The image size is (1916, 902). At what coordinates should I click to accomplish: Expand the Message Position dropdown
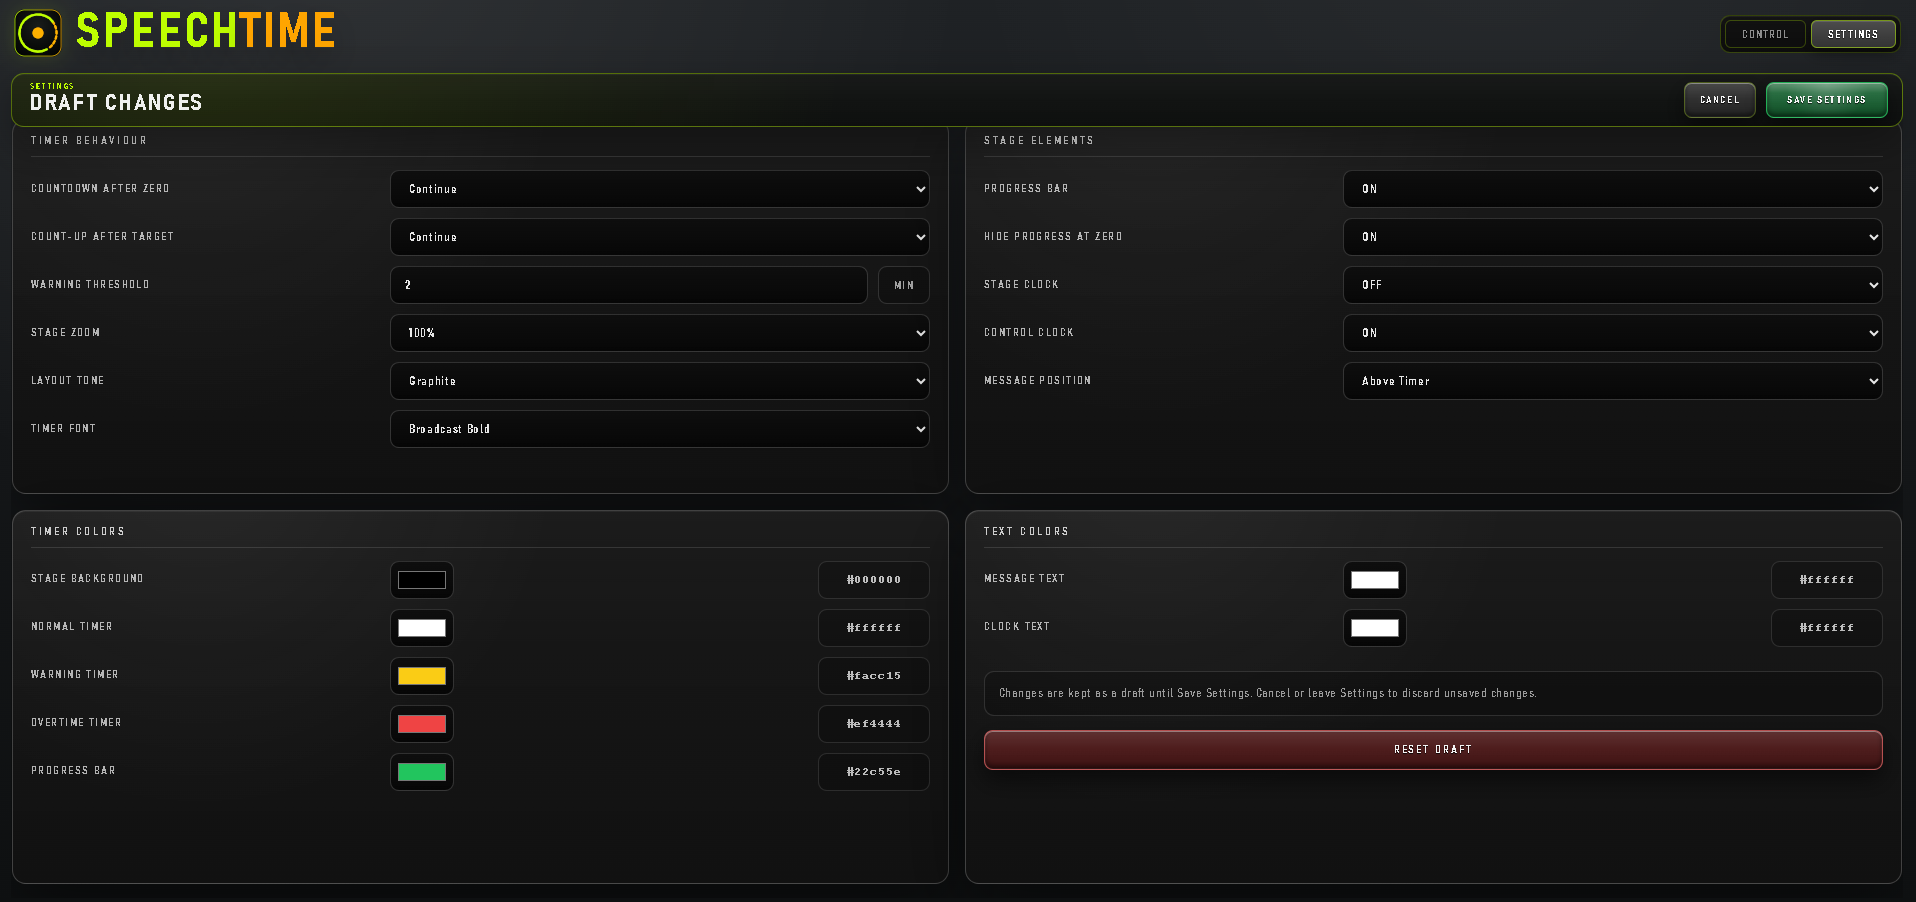pos(1613,381)
